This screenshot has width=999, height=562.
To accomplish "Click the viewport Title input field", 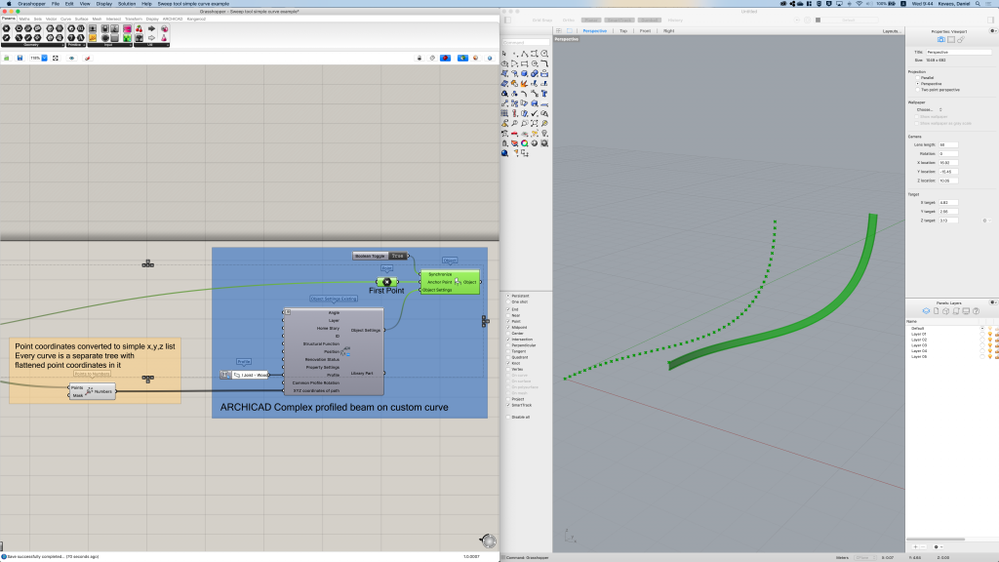I will (958, 52).
